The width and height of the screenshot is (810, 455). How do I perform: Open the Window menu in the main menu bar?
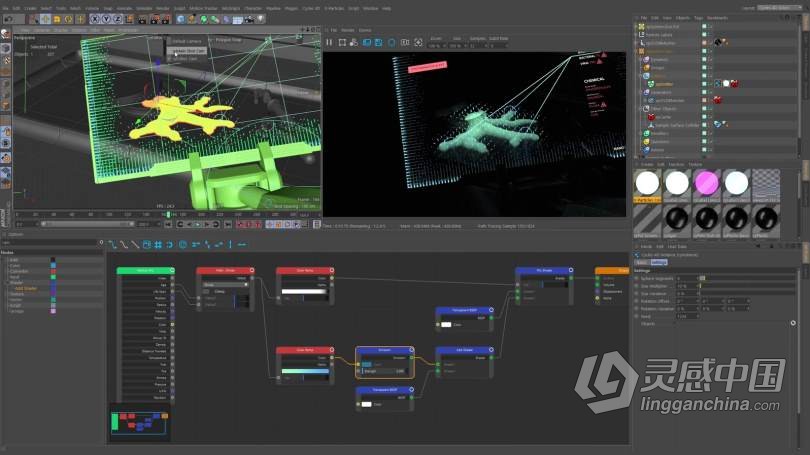click(x=370, y=8)
